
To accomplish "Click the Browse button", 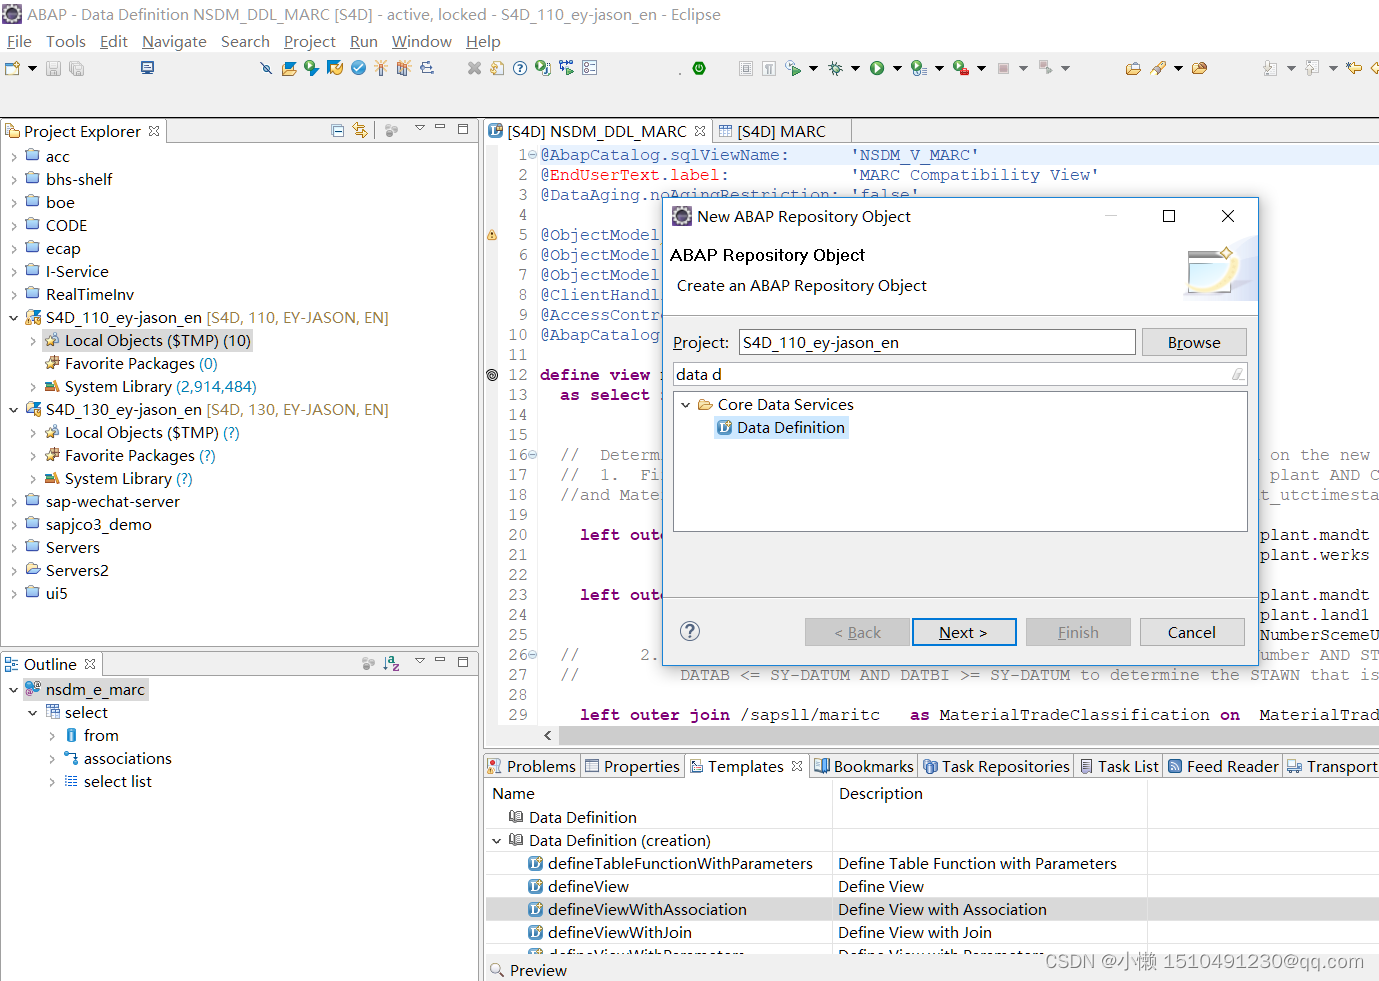I will click(1194, 342).
